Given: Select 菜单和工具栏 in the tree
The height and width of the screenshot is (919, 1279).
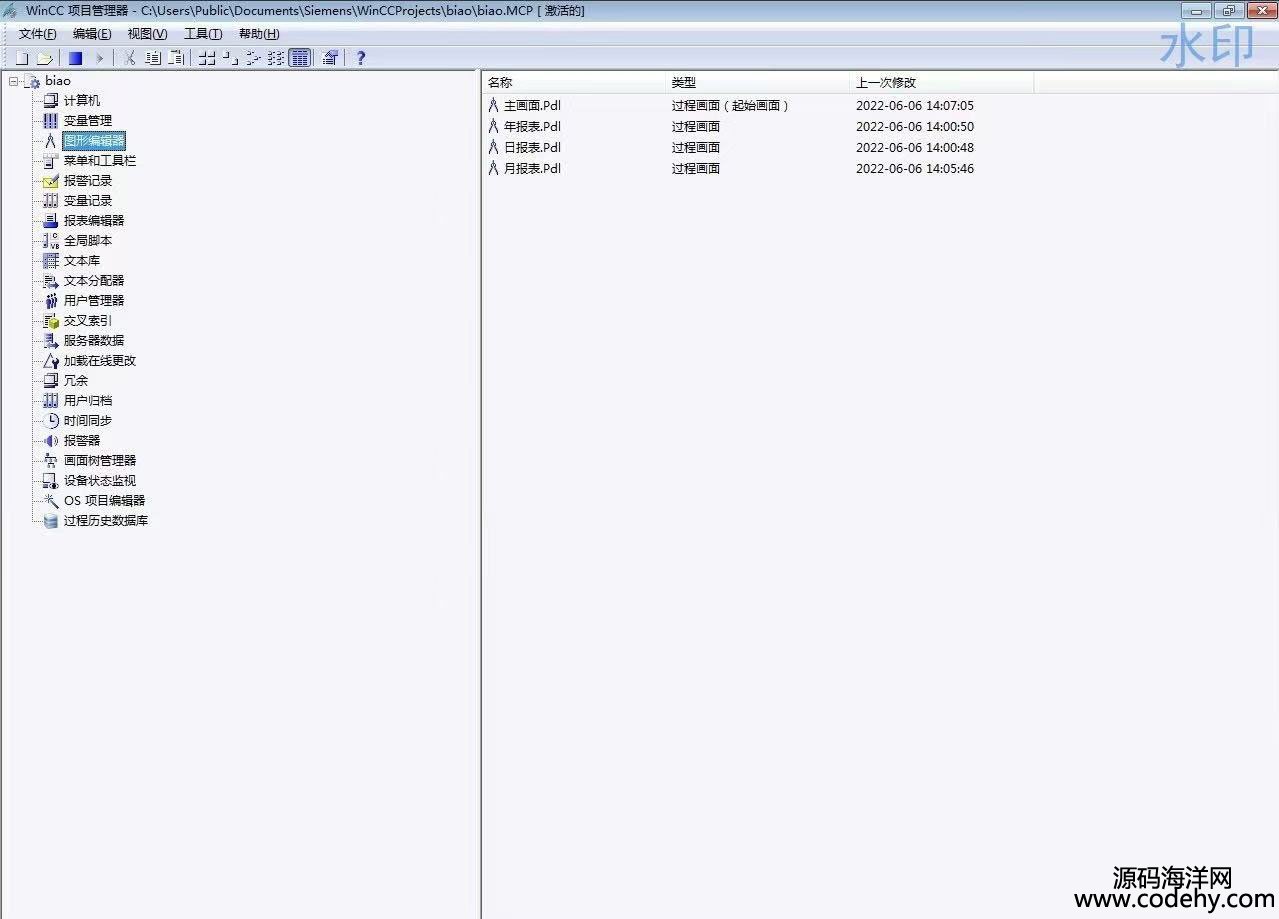Looking at the screenshot, I should click(x=100, y=161).
